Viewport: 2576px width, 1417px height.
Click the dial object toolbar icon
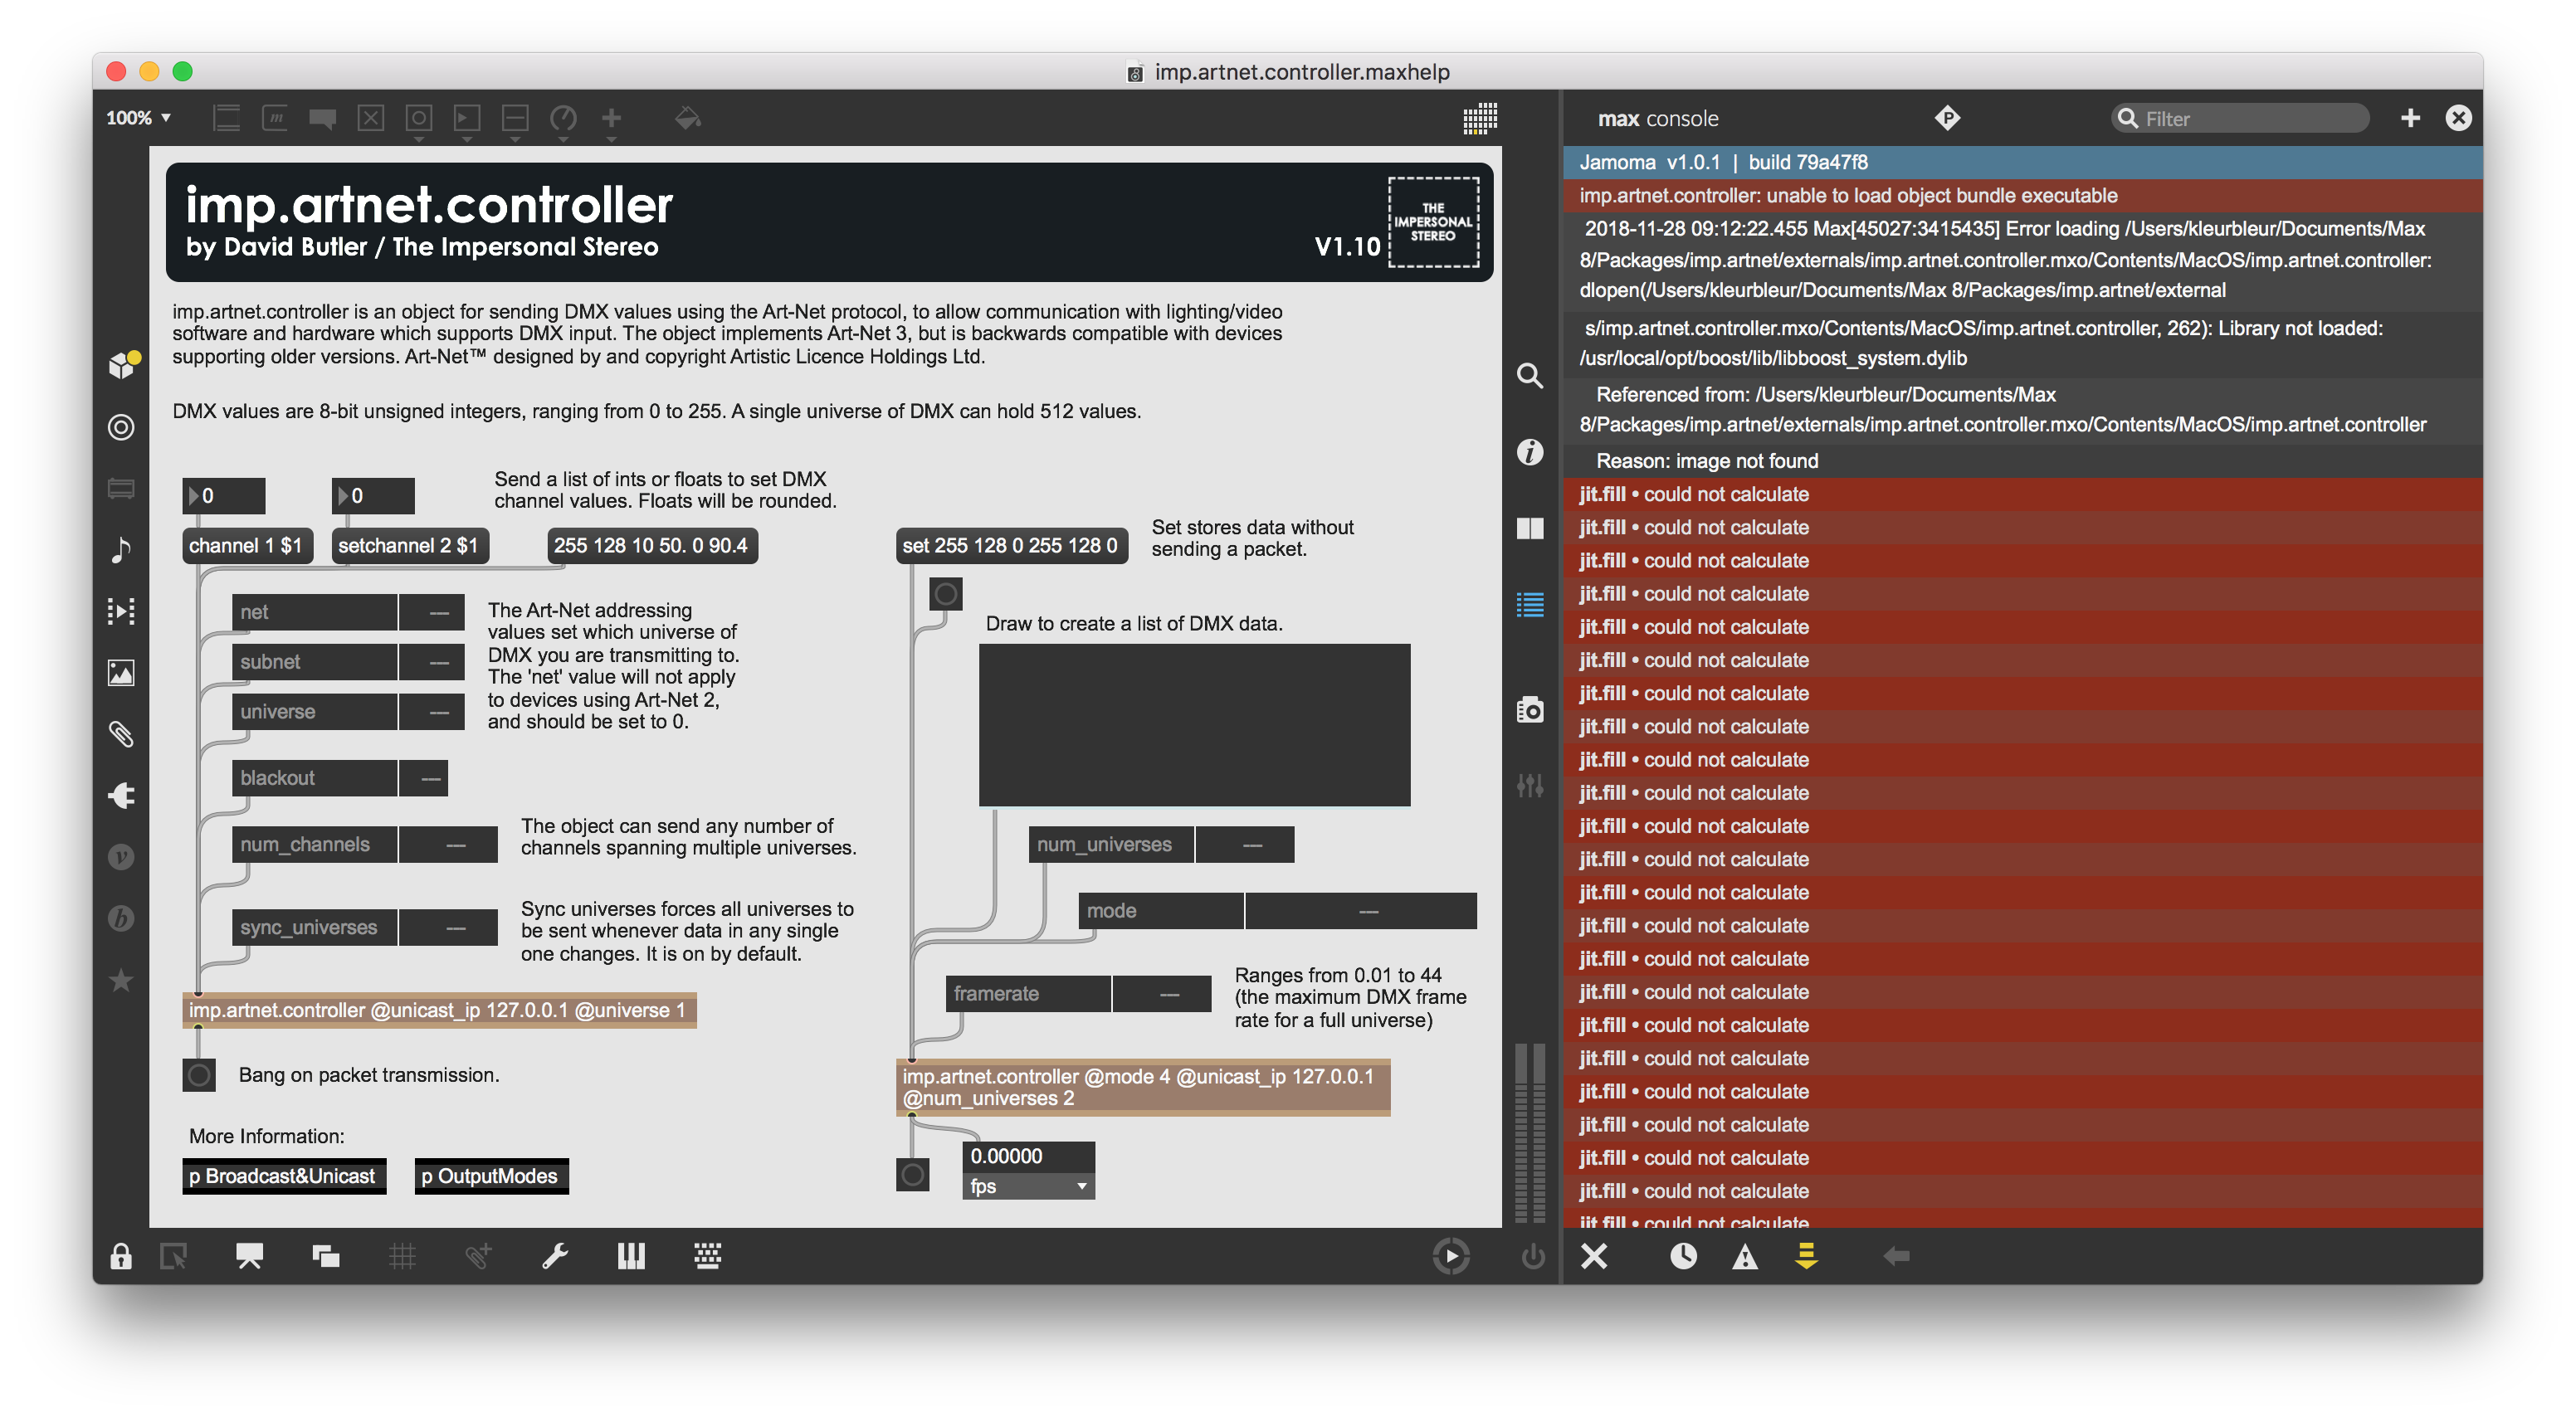click(563, 118)
